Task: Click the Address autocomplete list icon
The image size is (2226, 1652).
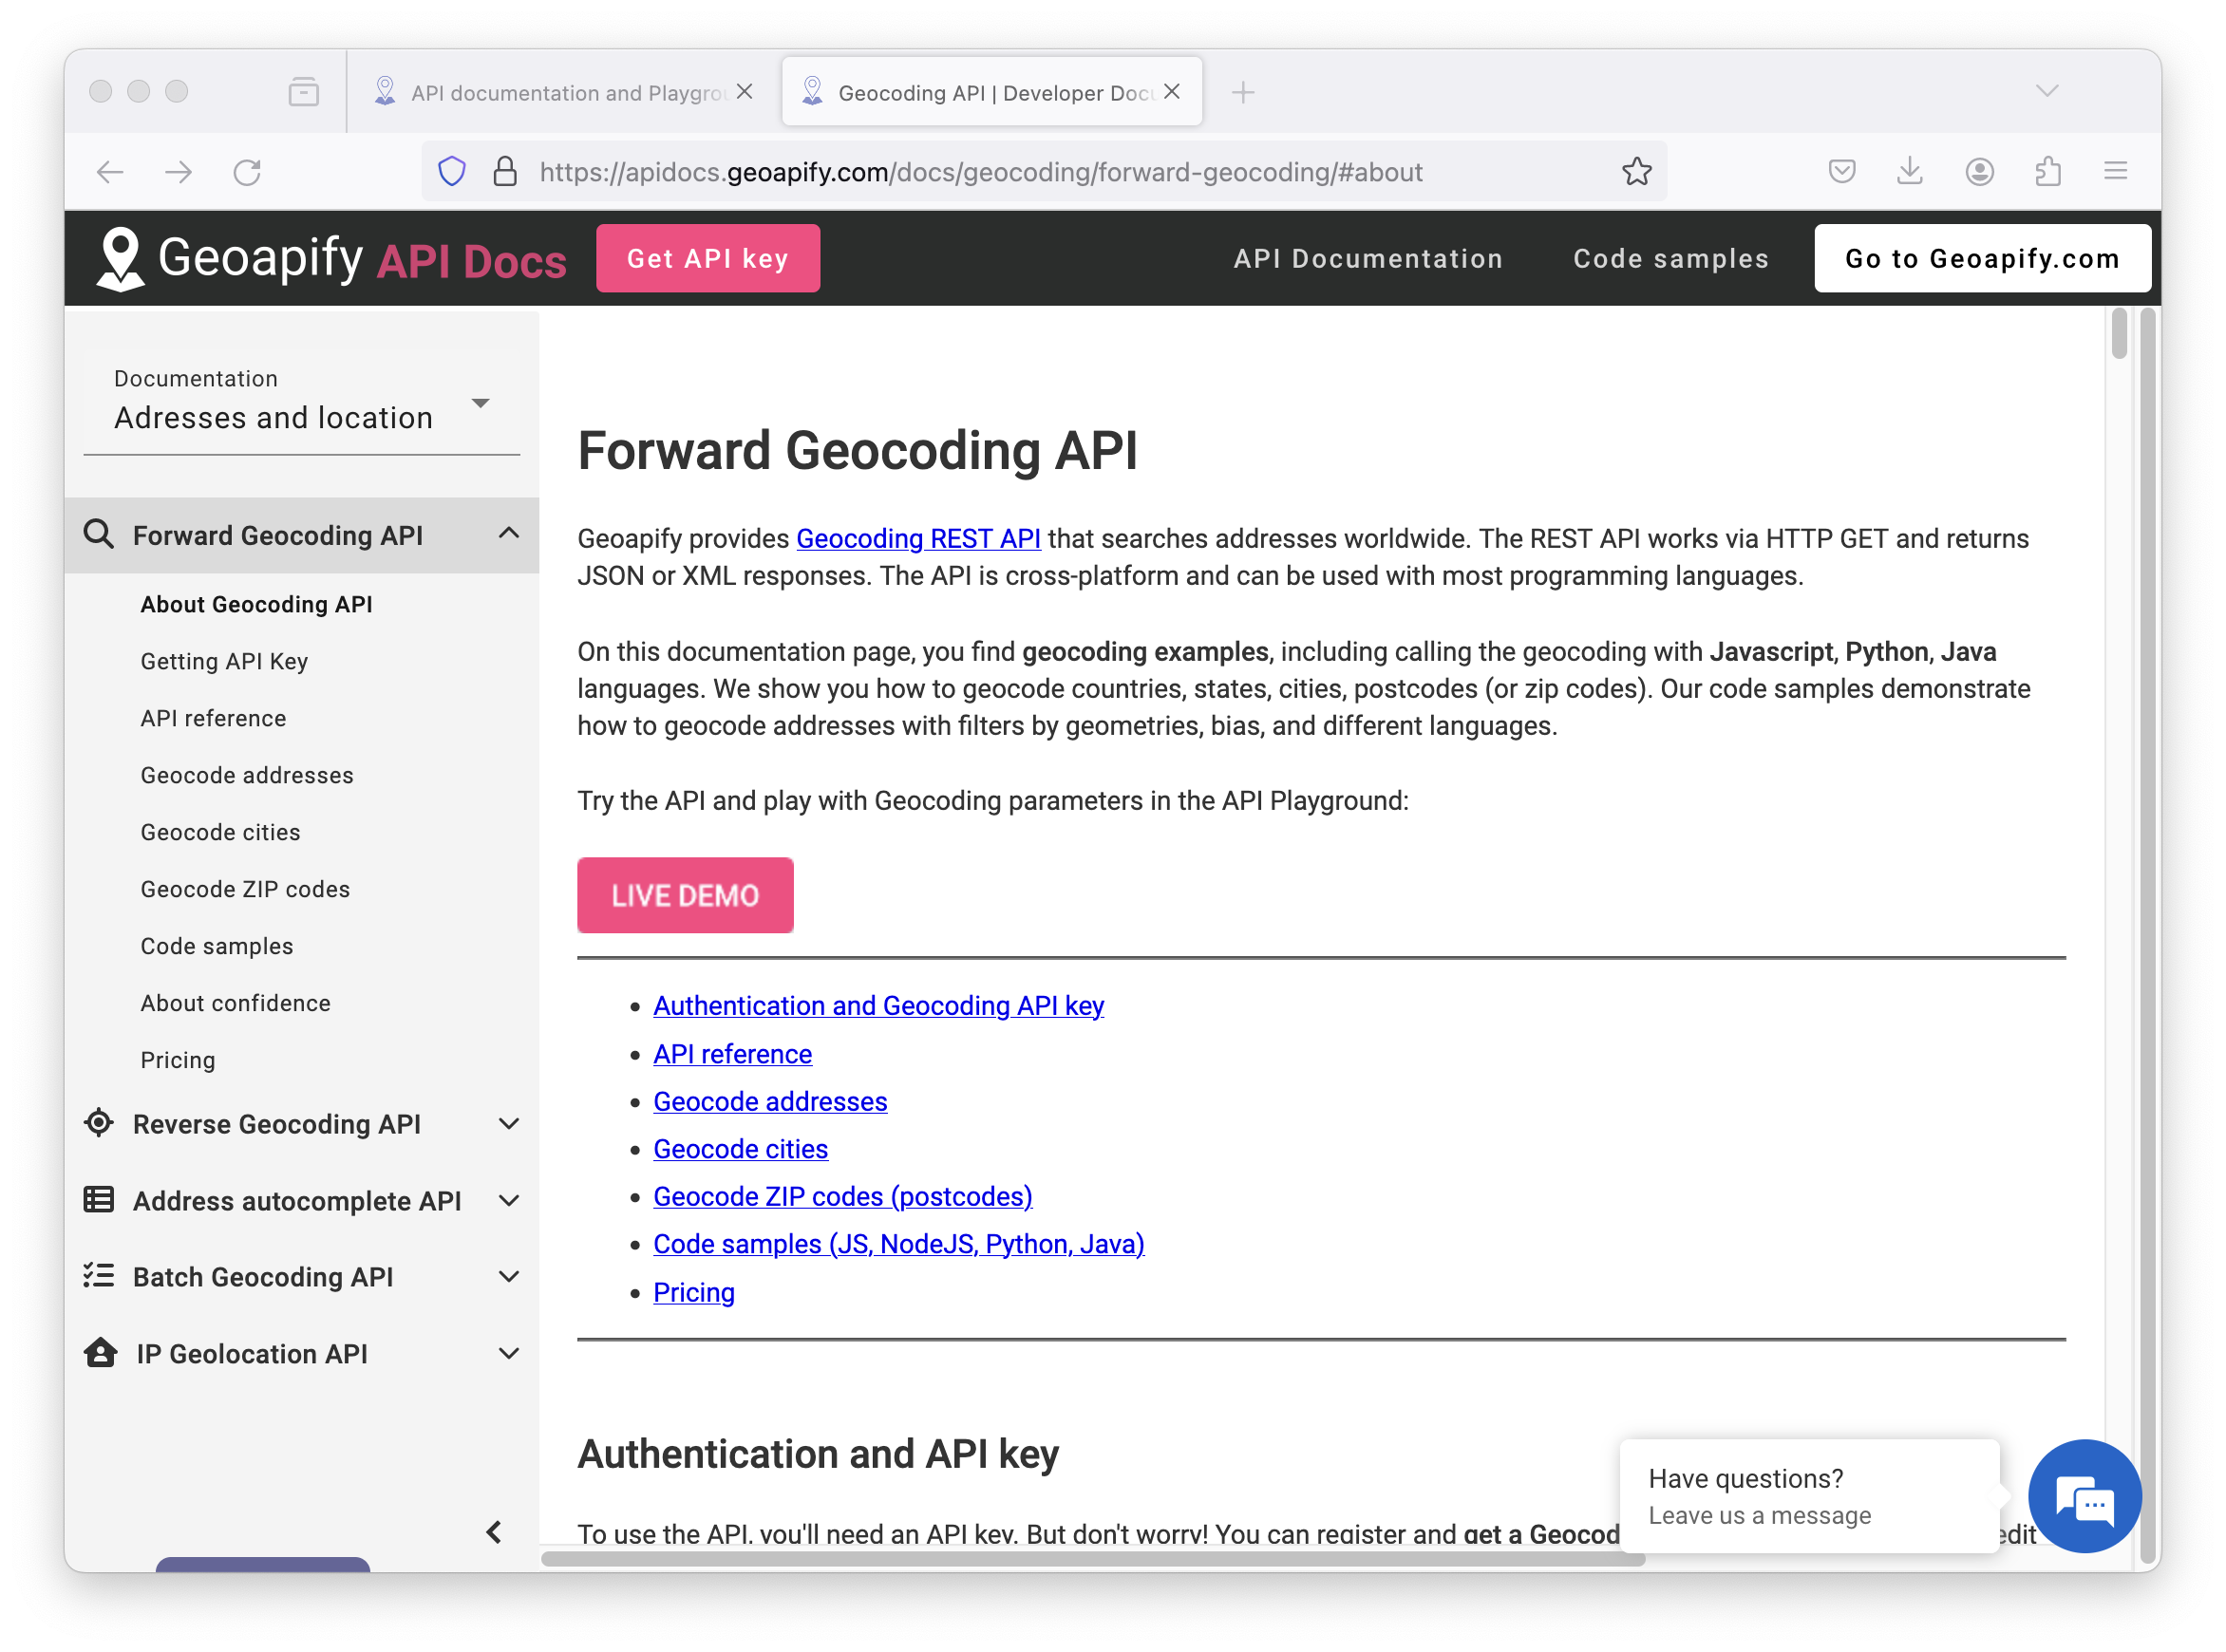Action: point(98,1199)
